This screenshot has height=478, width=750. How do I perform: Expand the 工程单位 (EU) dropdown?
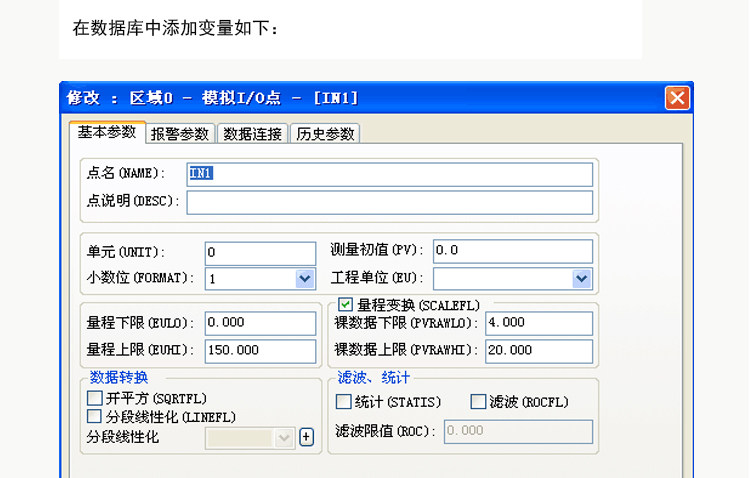582,278
